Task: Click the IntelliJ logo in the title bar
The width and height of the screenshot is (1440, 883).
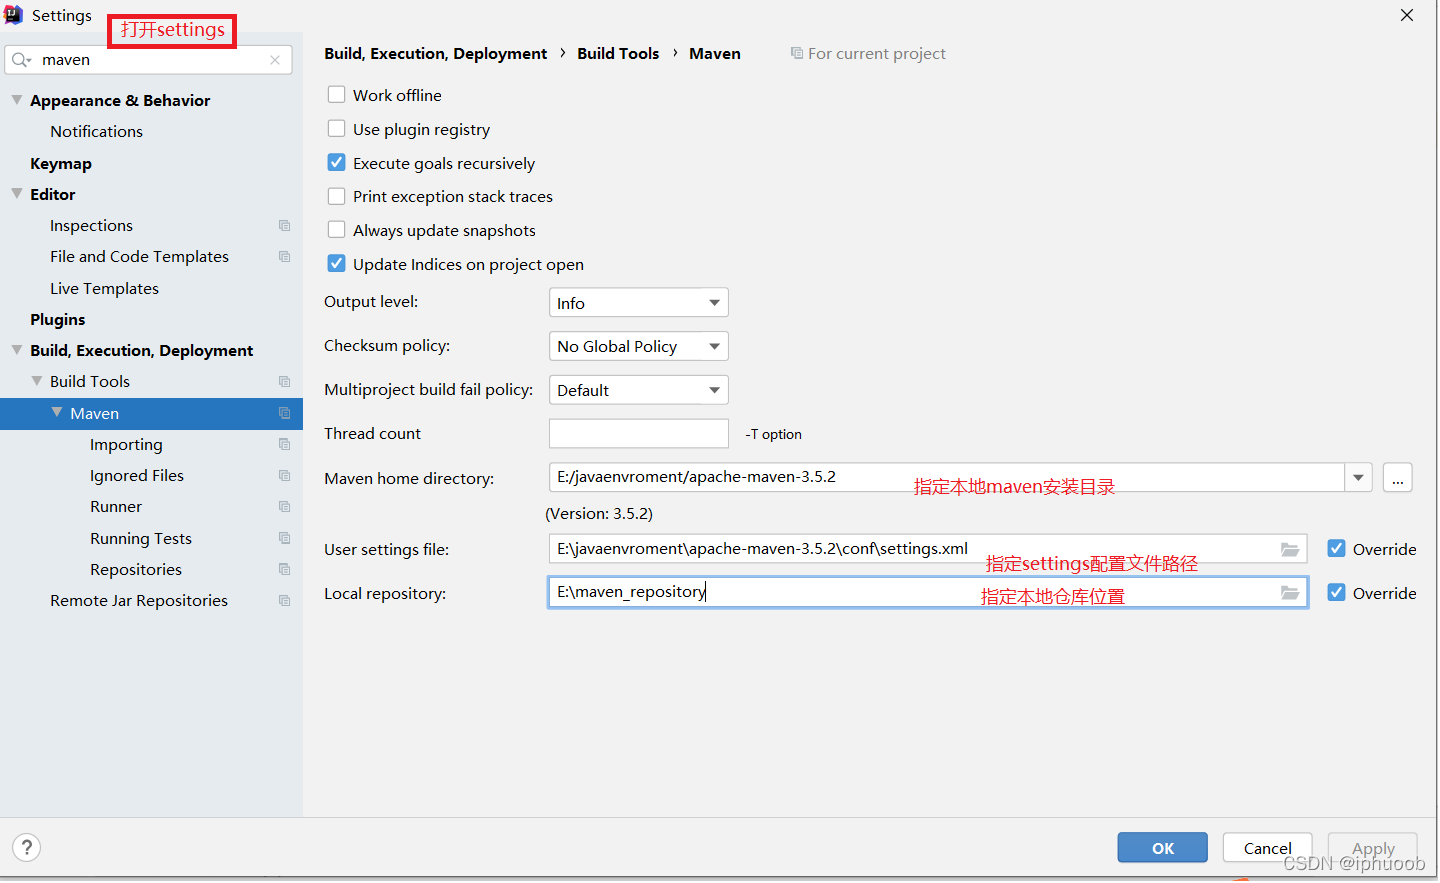Action: click(x=14, y=15)
